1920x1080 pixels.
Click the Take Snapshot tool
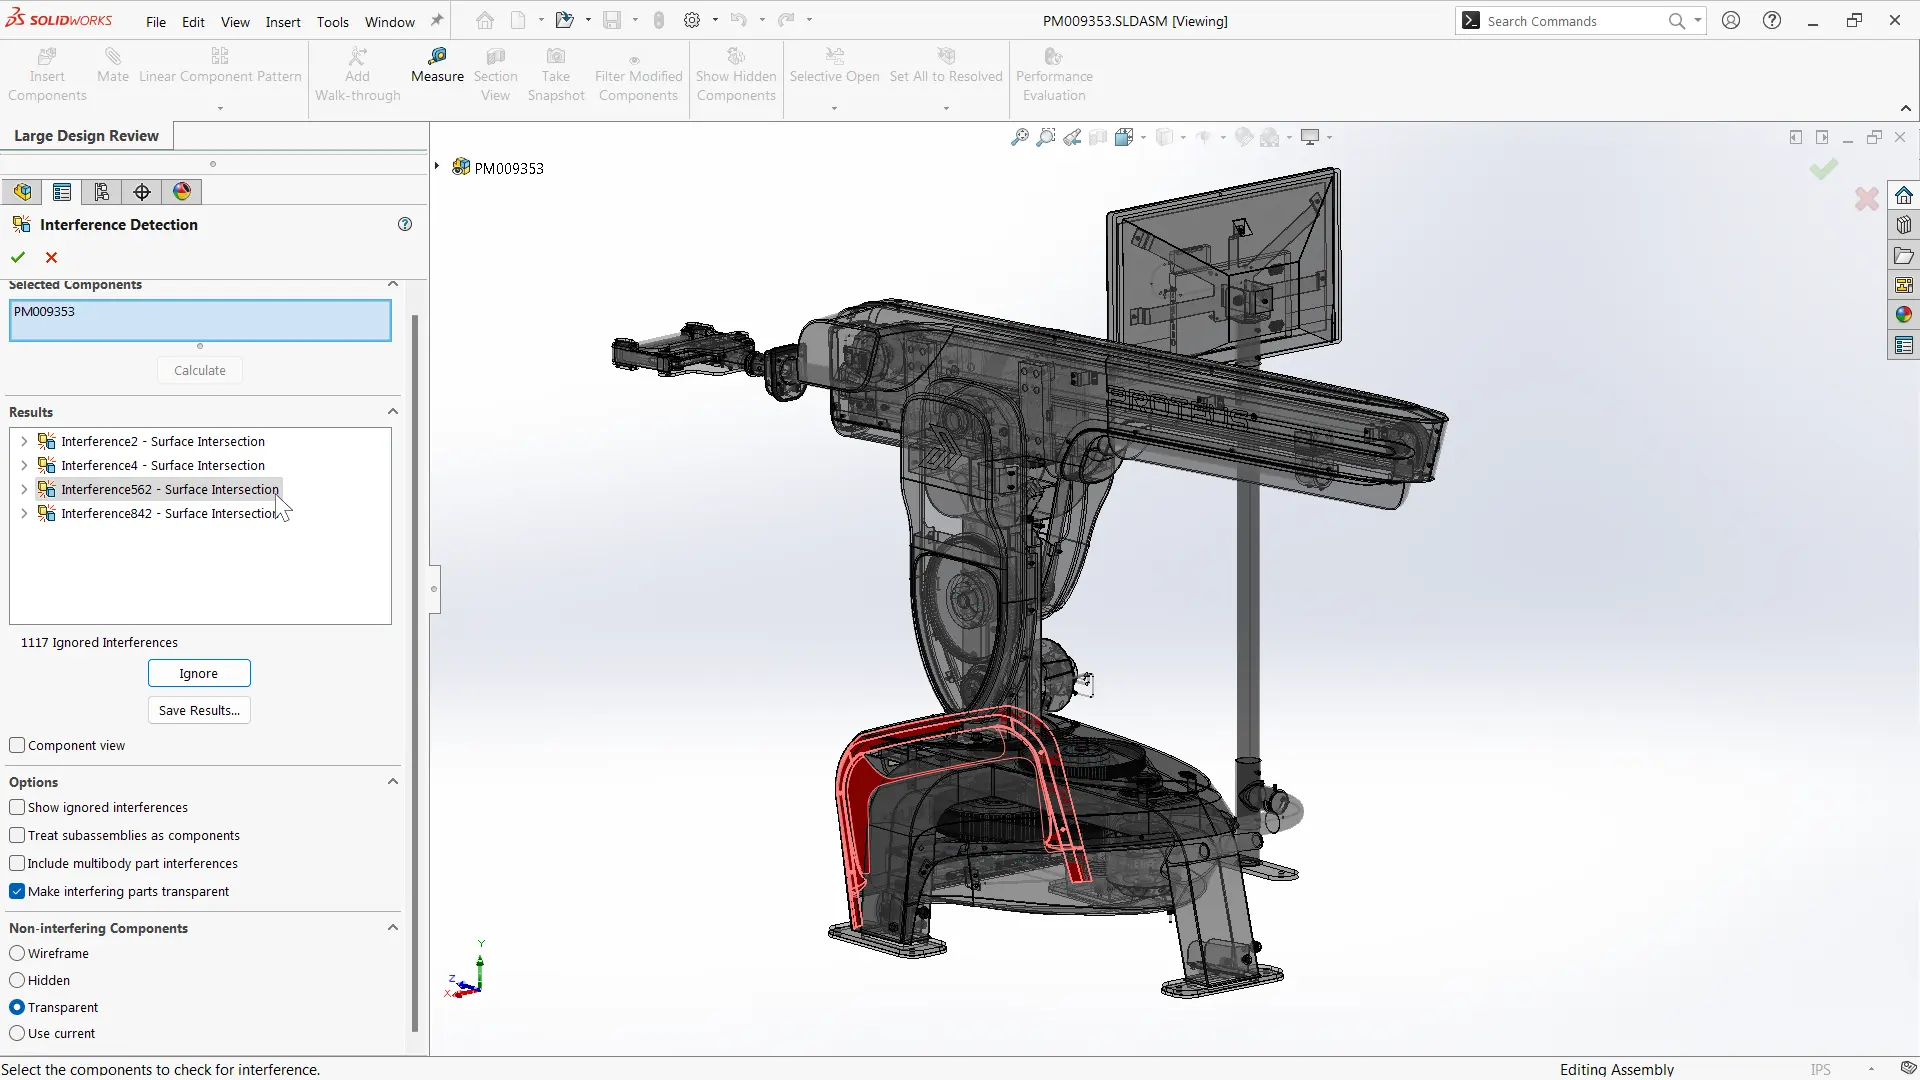pos(556,73)
